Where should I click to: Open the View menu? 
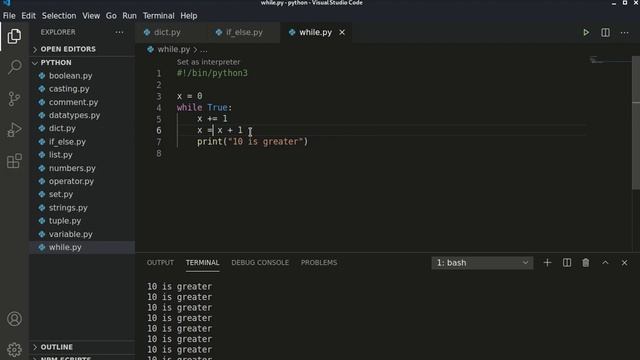point(91,16)
